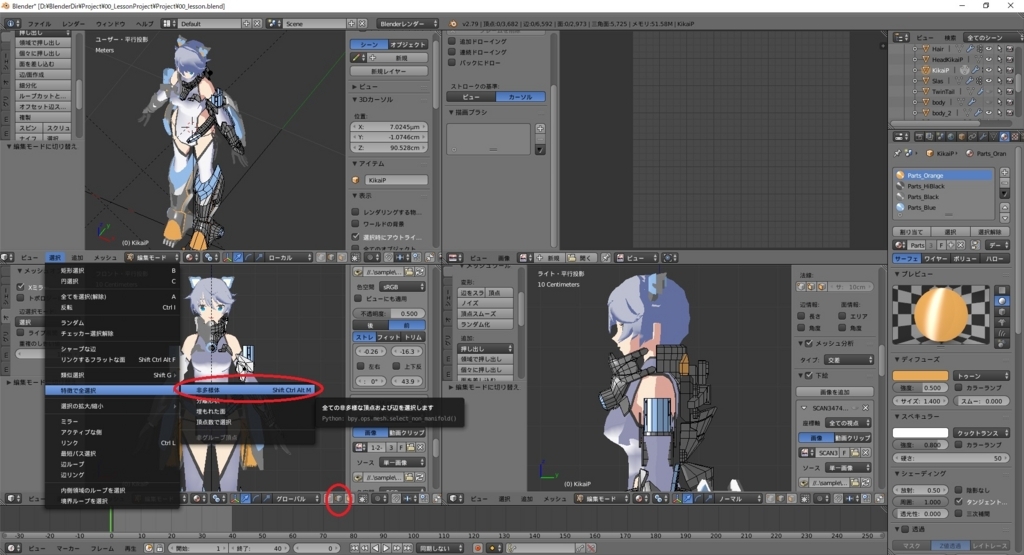Toggle visibility eye of body_2 in outliner
The image size is (1024, 555).
989,113
